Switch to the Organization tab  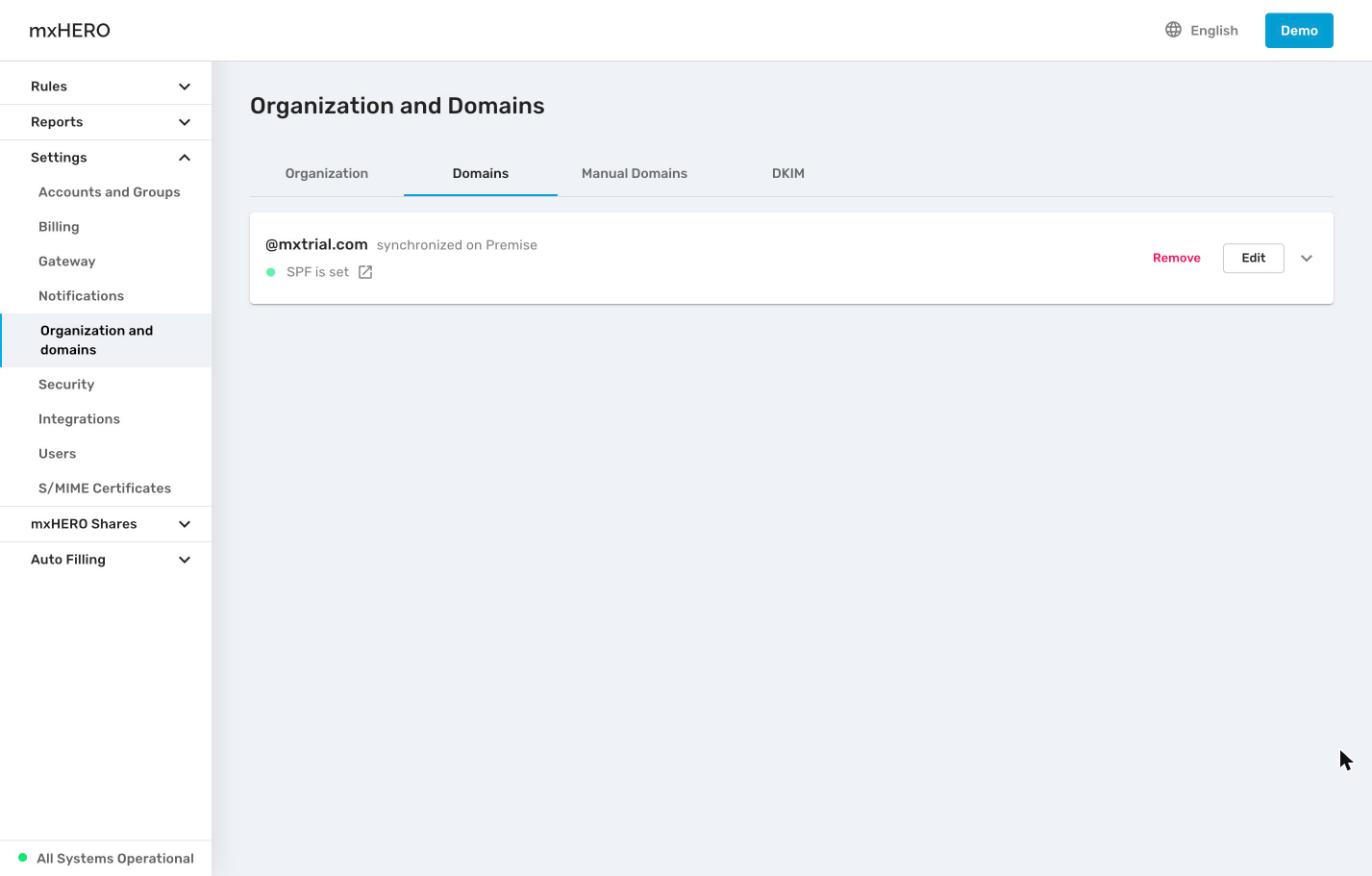327,174
